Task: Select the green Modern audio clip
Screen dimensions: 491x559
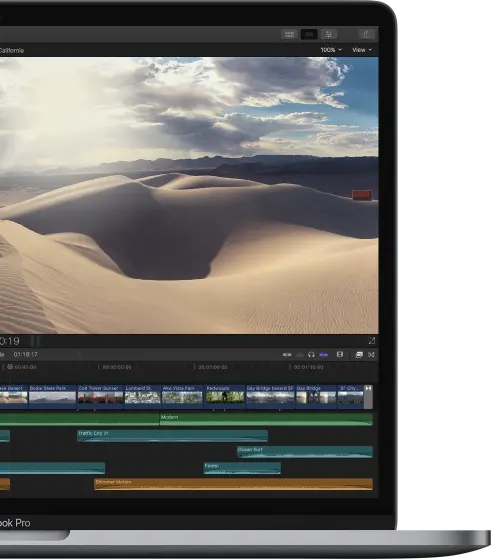Action: (266, 420)
